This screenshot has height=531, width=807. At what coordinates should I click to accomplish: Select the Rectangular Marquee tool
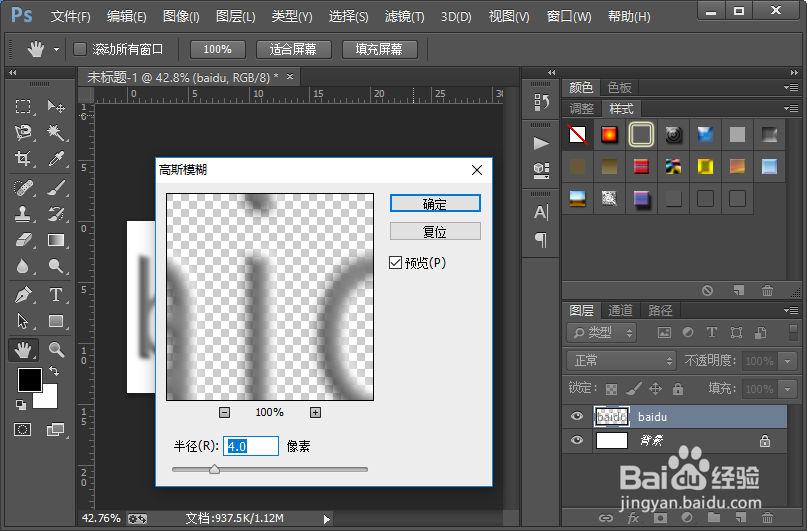coord(23,107)
